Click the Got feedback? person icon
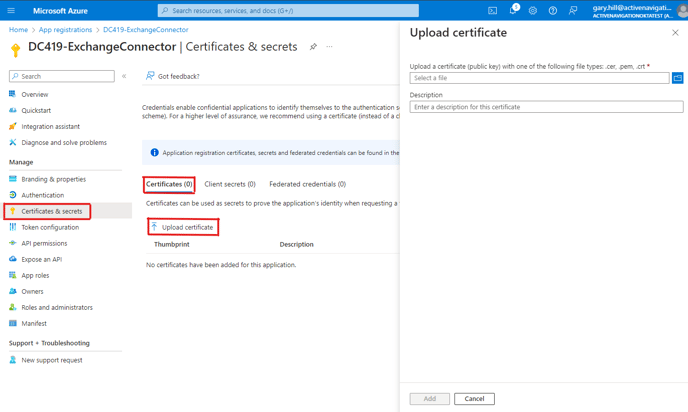 [x=150, y=76]
